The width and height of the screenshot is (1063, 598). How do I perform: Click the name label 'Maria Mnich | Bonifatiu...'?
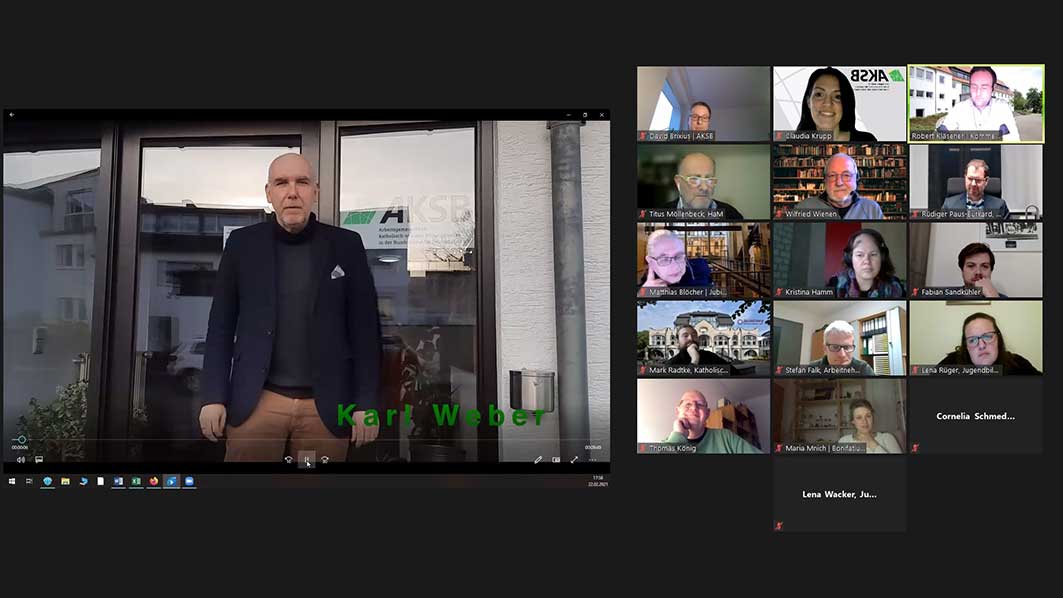click(824, 448)
